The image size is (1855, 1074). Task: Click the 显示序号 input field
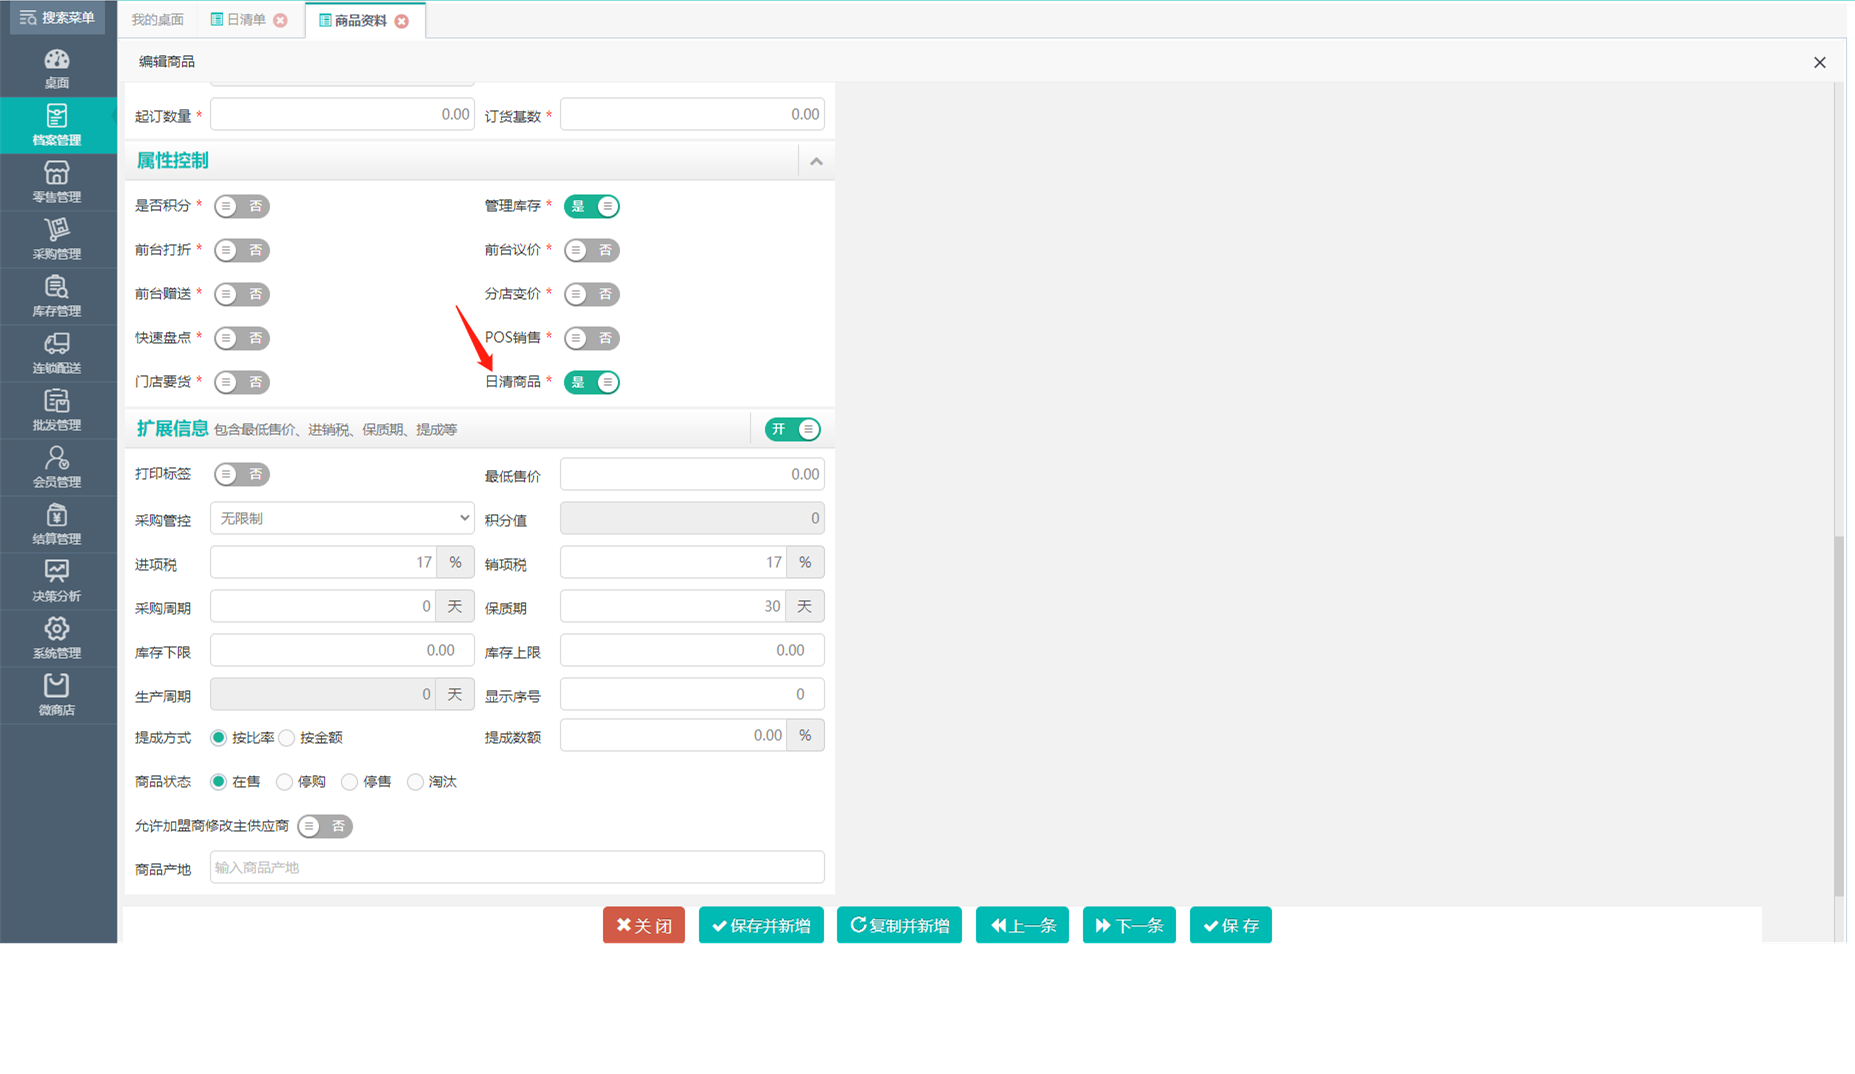pos(692,694)
